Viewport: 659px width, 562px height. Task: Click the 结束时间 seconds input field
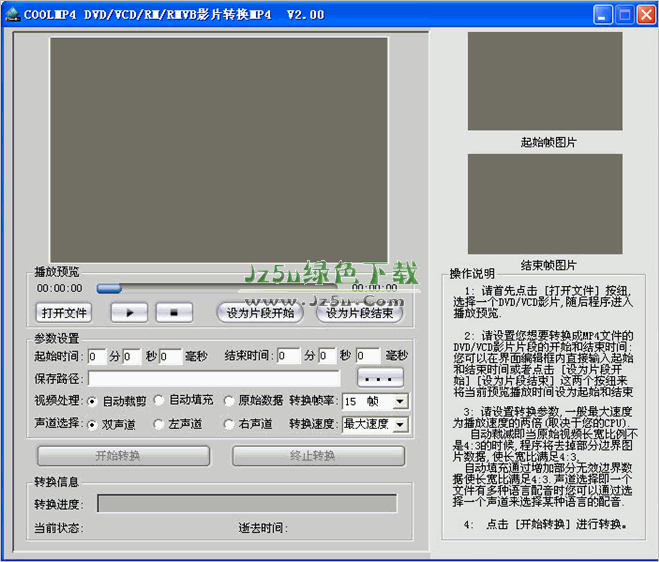[327, 356]
